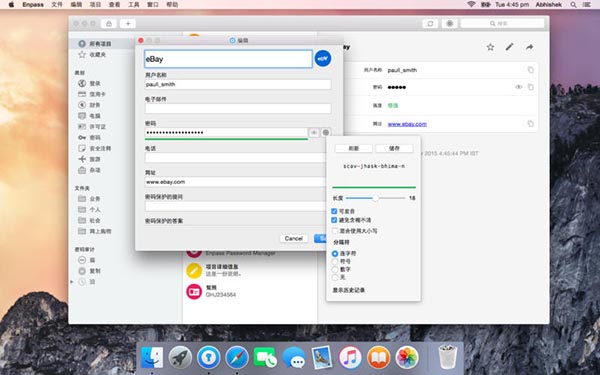Reveal password with eye toggle in edit dialog
Screen dimensions: 600x375
pyautogui.click(x=314, y=132)
